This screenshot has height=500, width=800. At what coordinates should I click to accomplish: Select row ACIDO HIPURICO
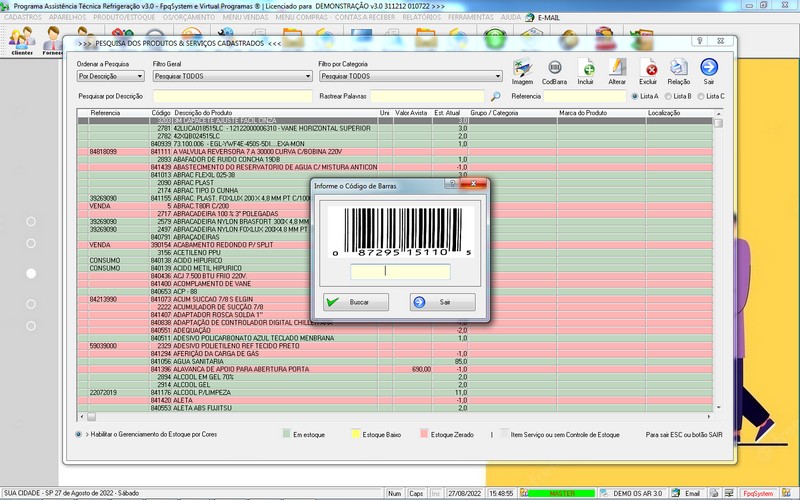pyautogui.click(x=395, y=260)
